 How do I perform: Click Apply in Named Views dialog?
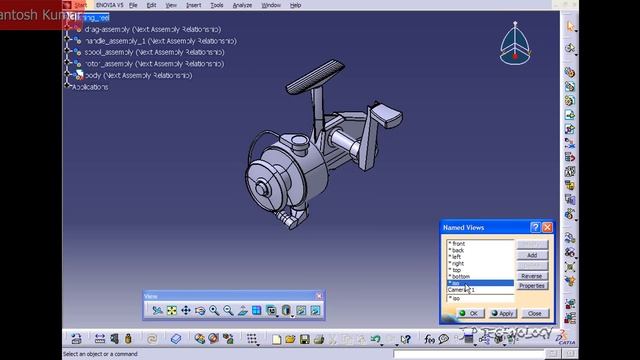tap(502, 313)
